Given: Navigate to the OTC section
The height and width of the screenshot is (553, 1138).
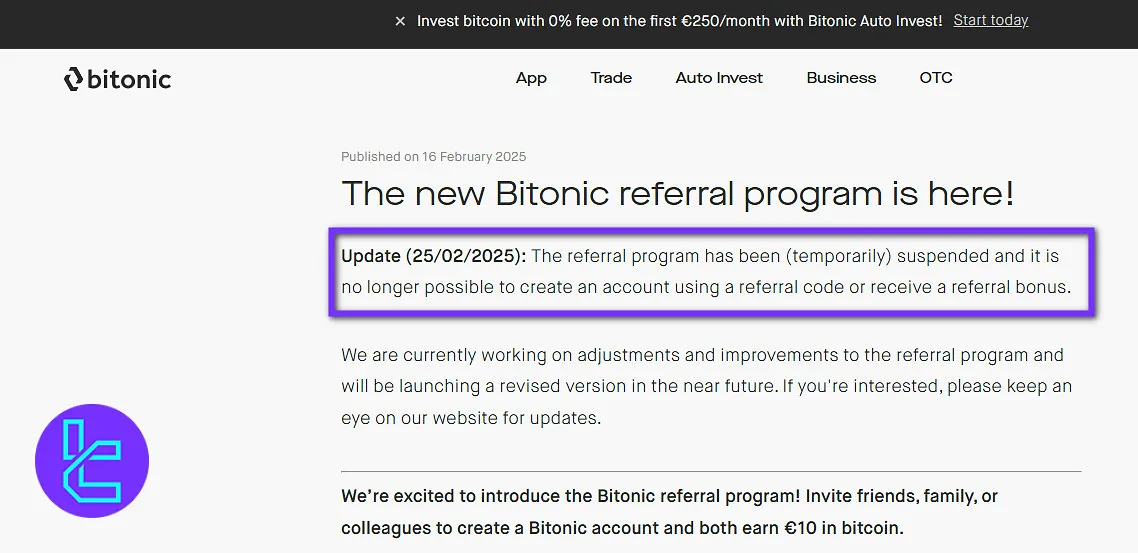Looking at the screenshot, I should (936, 78).
